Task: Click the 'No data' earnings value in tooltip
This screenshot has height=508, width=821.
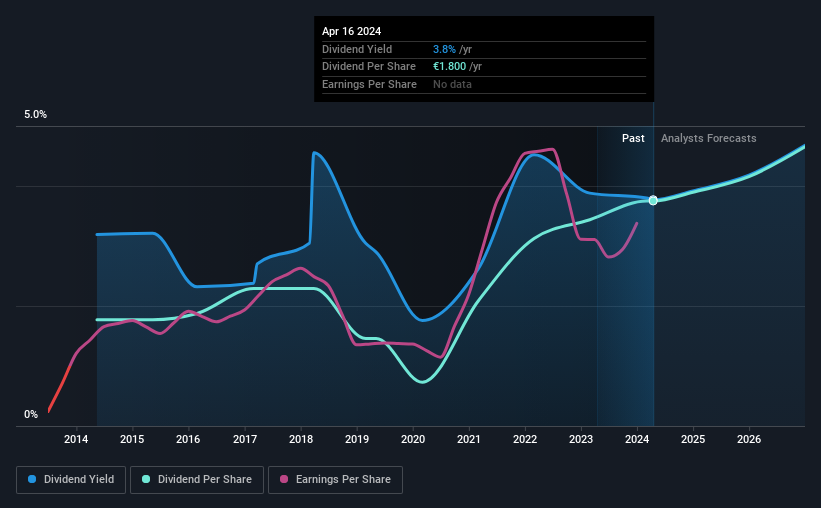Action: click(x=452, y=84)
